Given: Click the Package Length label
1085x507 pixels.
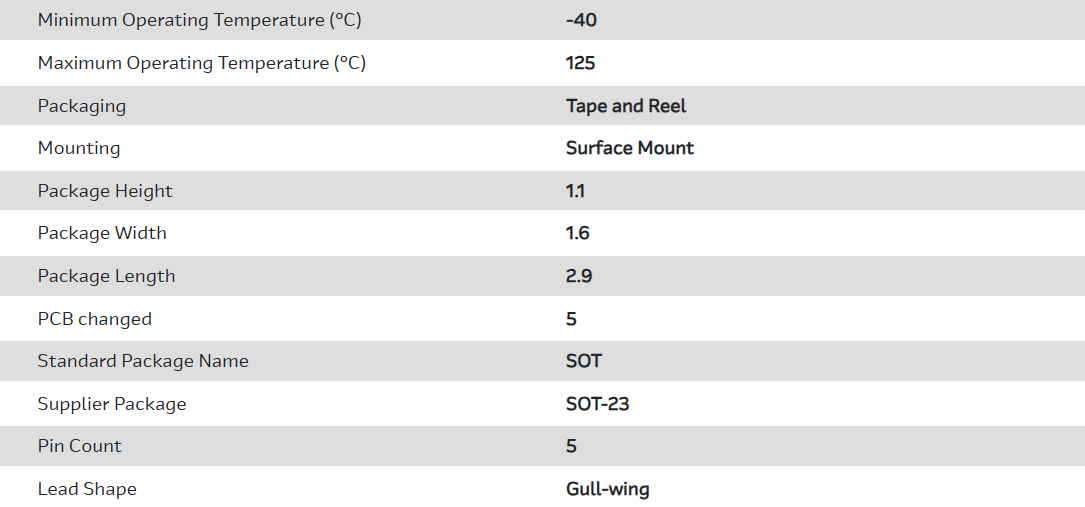Looking at the screenshot, I should pos(106,276).
